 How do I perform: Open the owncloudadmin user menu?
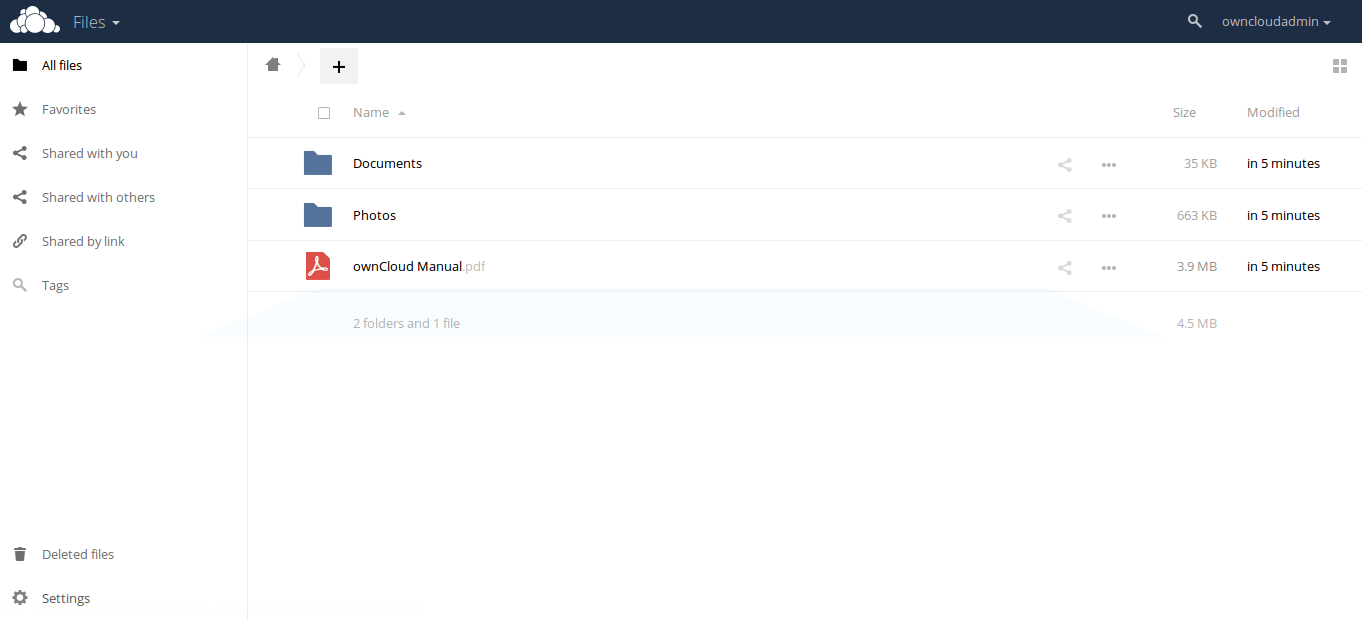tap(1277, 22)
